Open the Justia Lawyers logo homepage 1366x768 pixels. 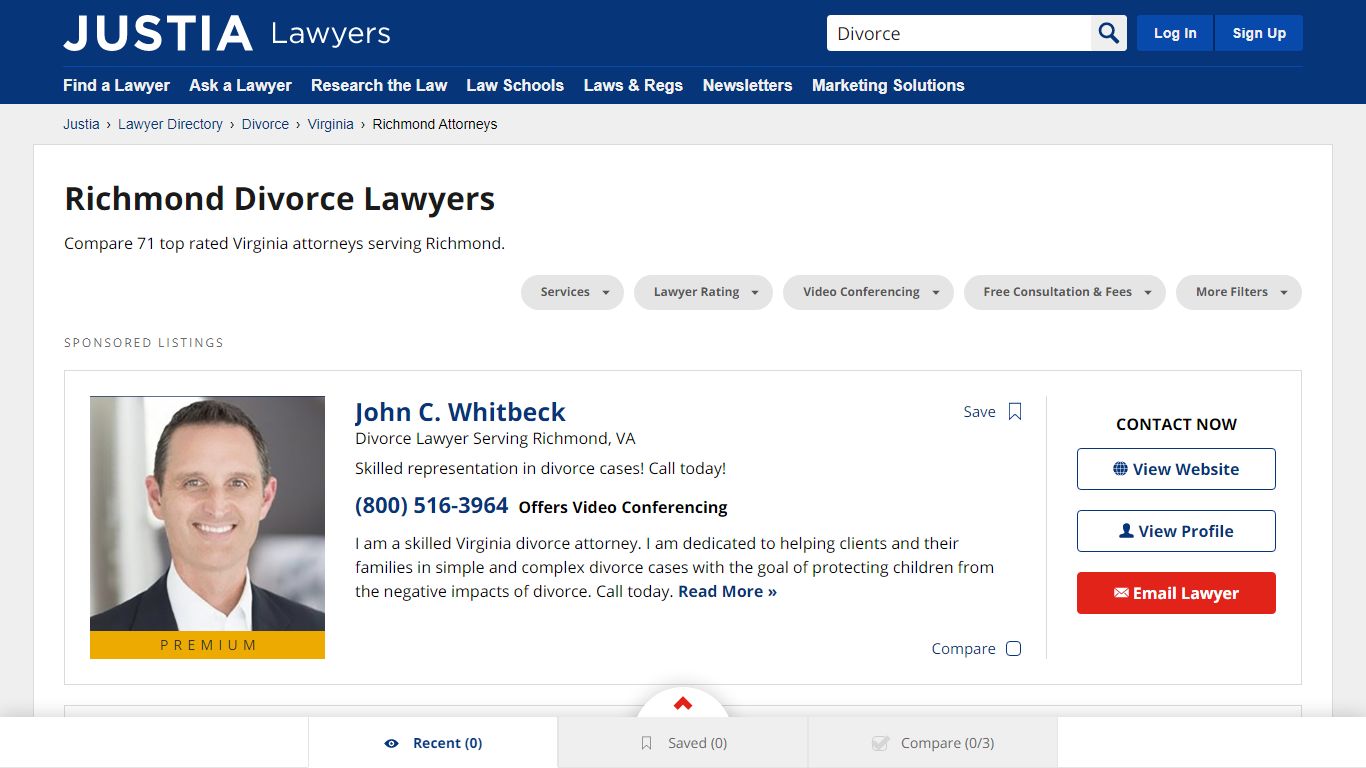227,33
